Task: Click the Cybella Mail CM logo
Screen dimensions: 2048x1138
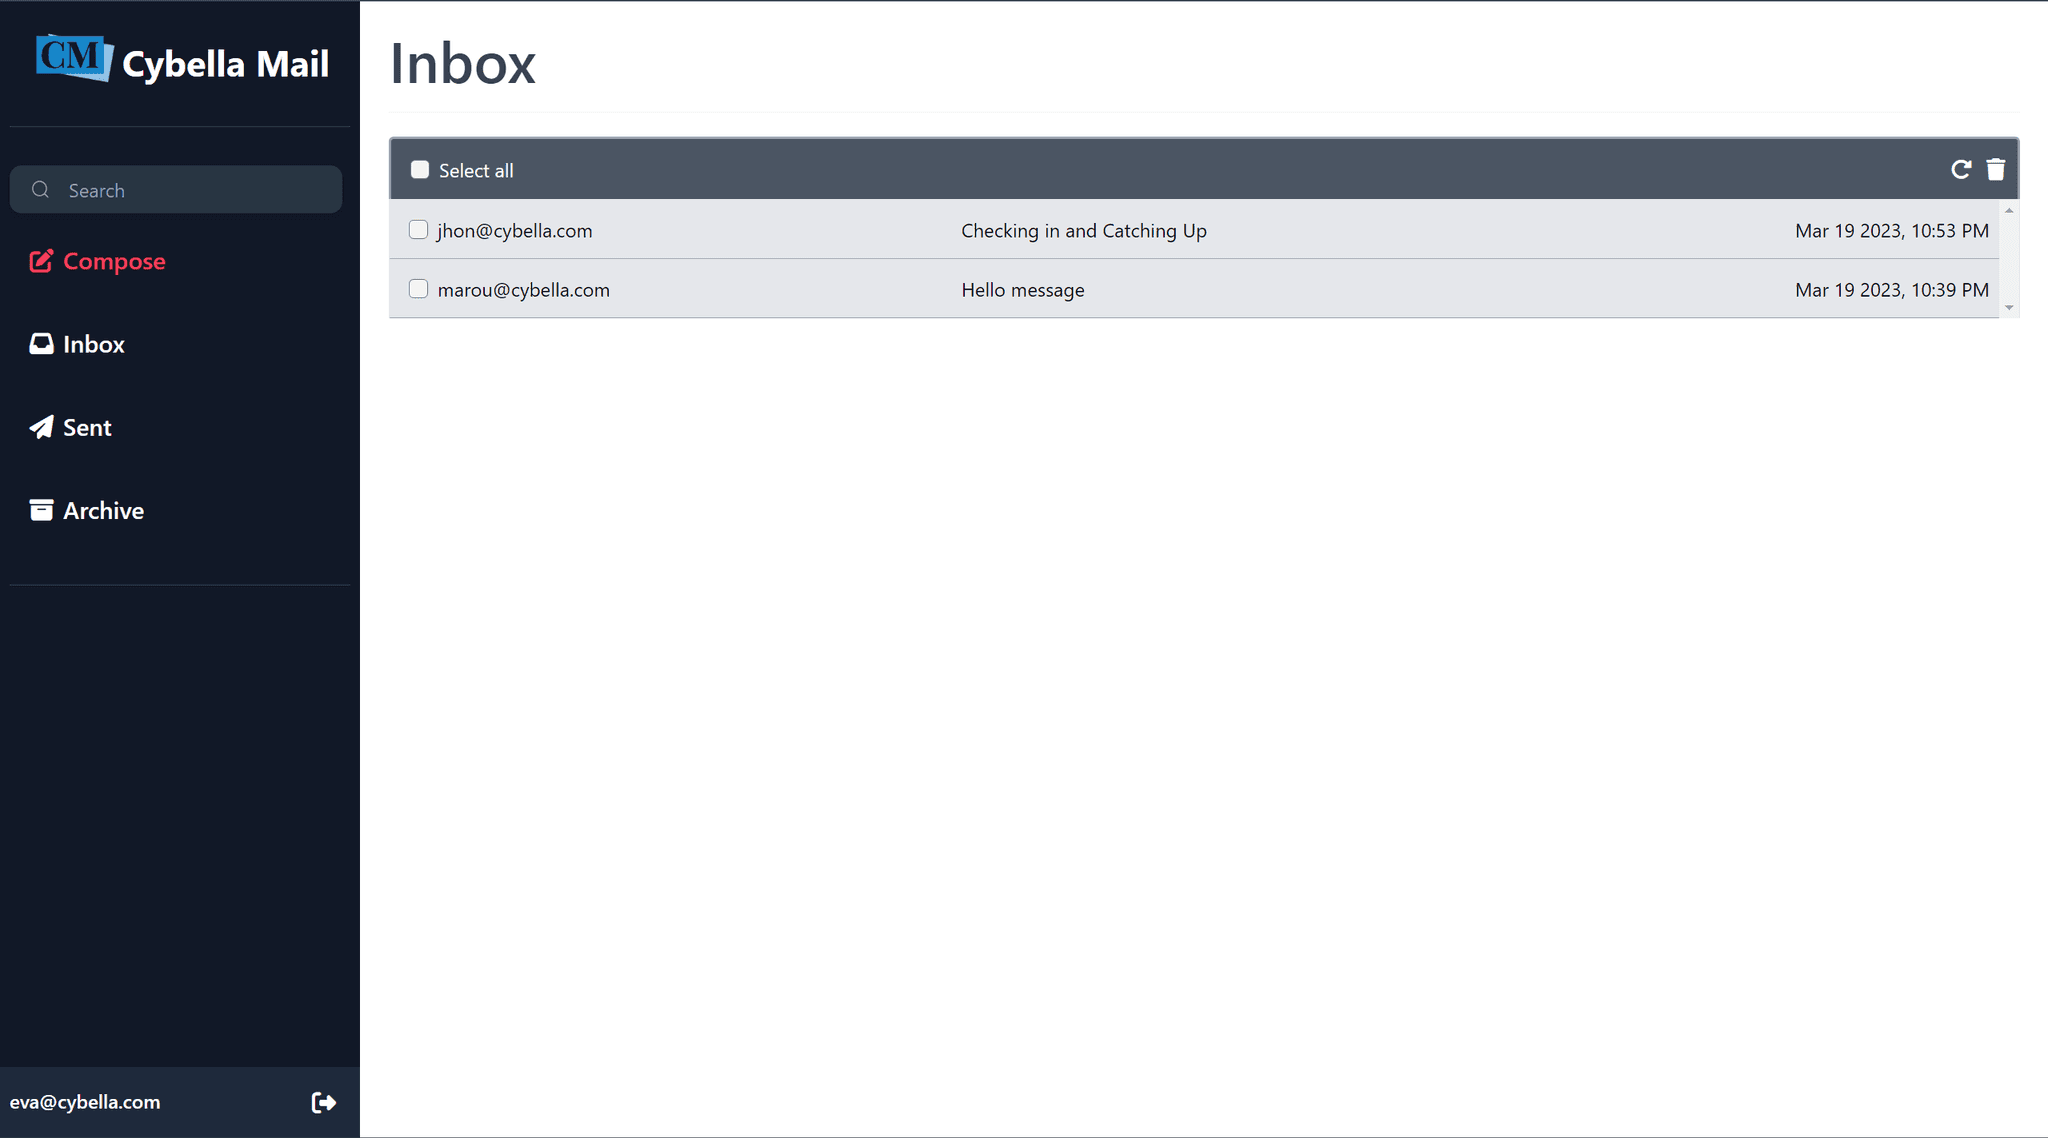Action: tap(74, 58)
